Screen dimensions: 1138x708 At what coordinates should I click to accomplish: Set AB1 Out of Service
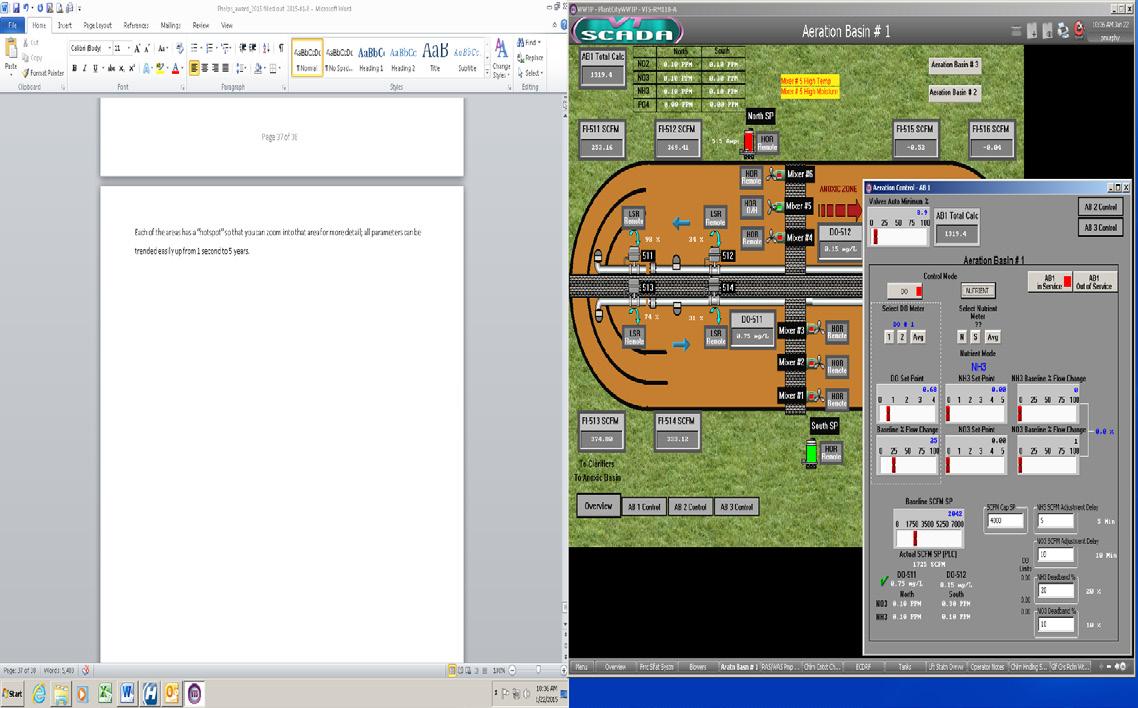[1094, 281]
